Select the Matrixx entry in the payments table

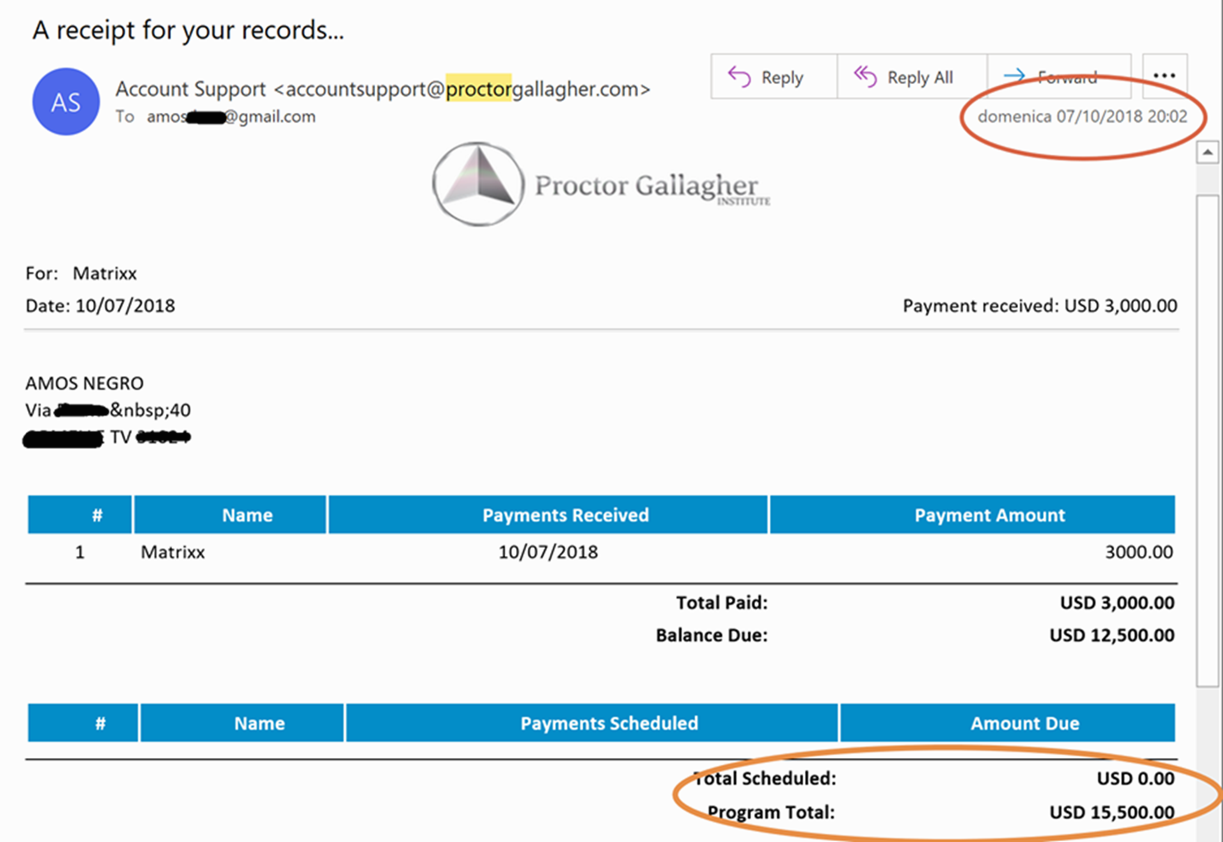pyautogui.click(x=172, y=551)
